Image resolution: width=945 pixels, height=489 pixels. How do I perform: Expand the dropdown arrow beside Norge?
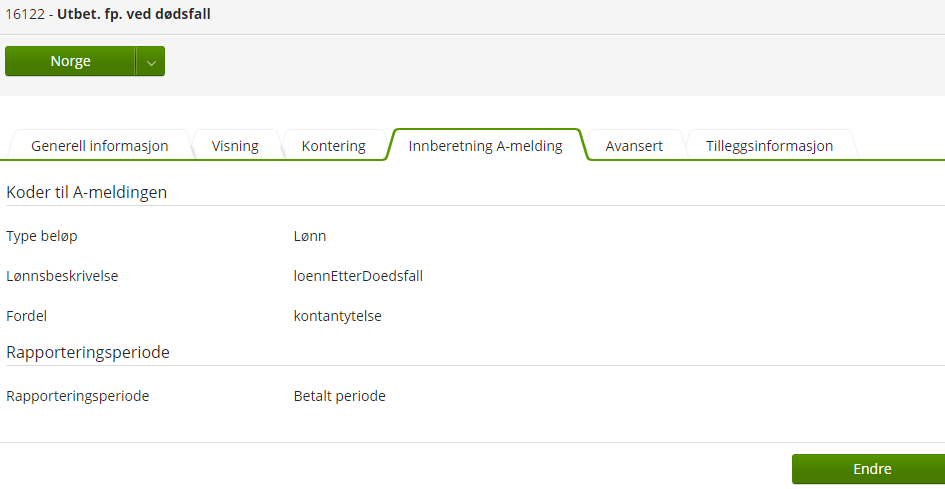click(151, 61)
